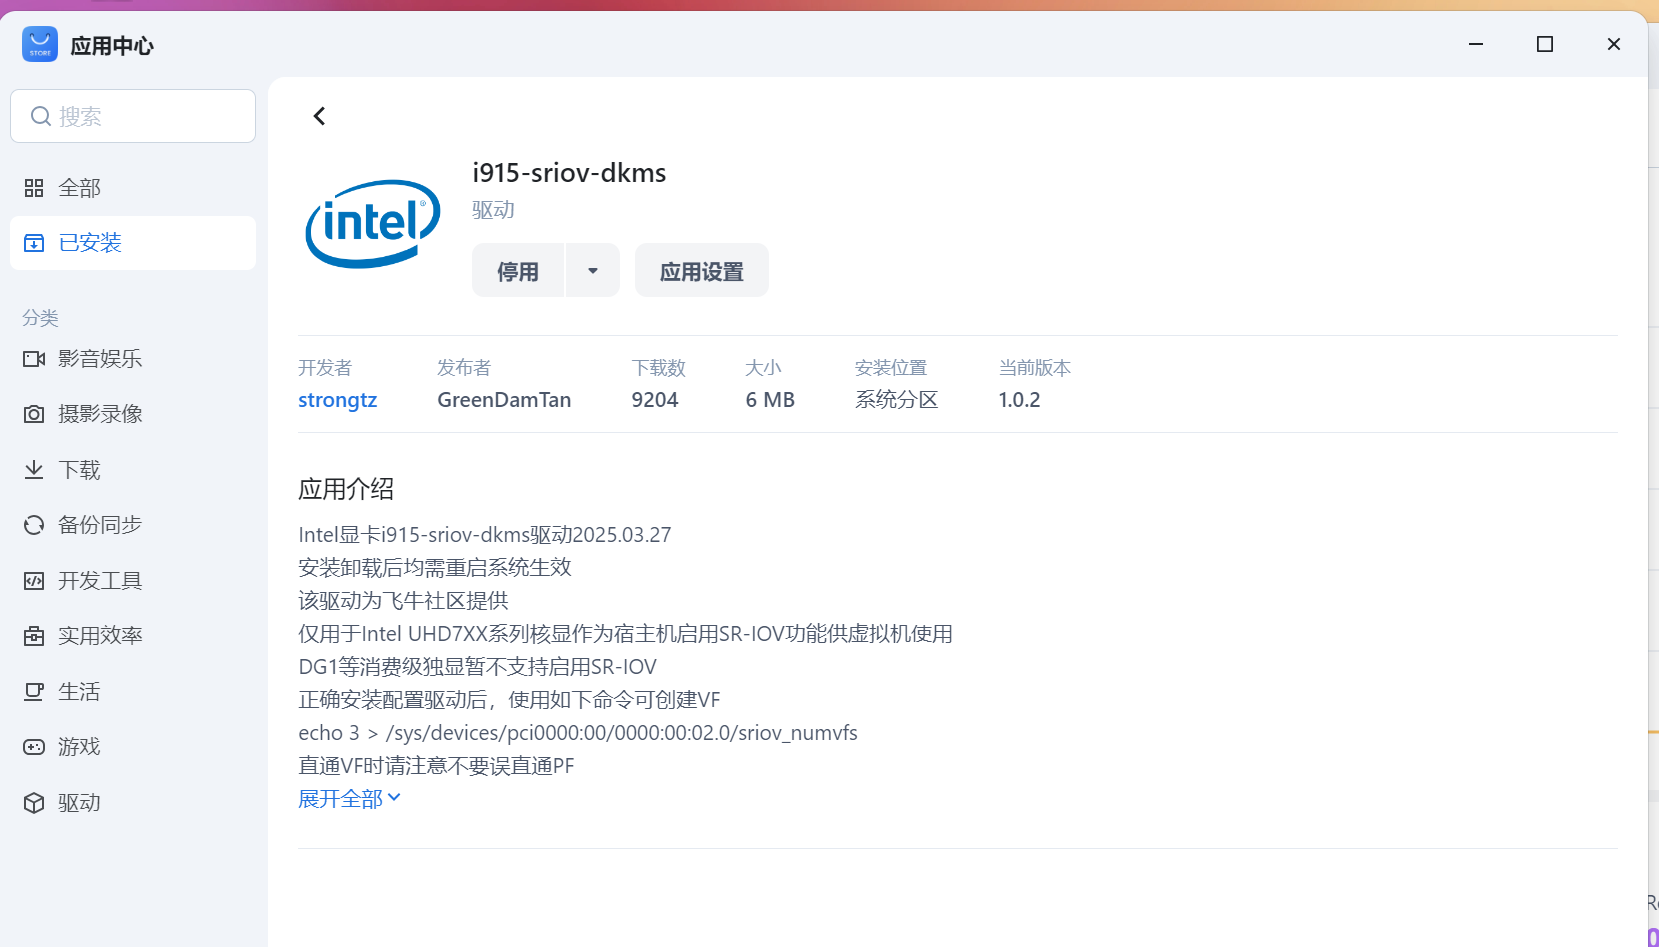Click the 驱动 cube icon
The height and width of the screenshot is (947, 1659).
(34, 803)
